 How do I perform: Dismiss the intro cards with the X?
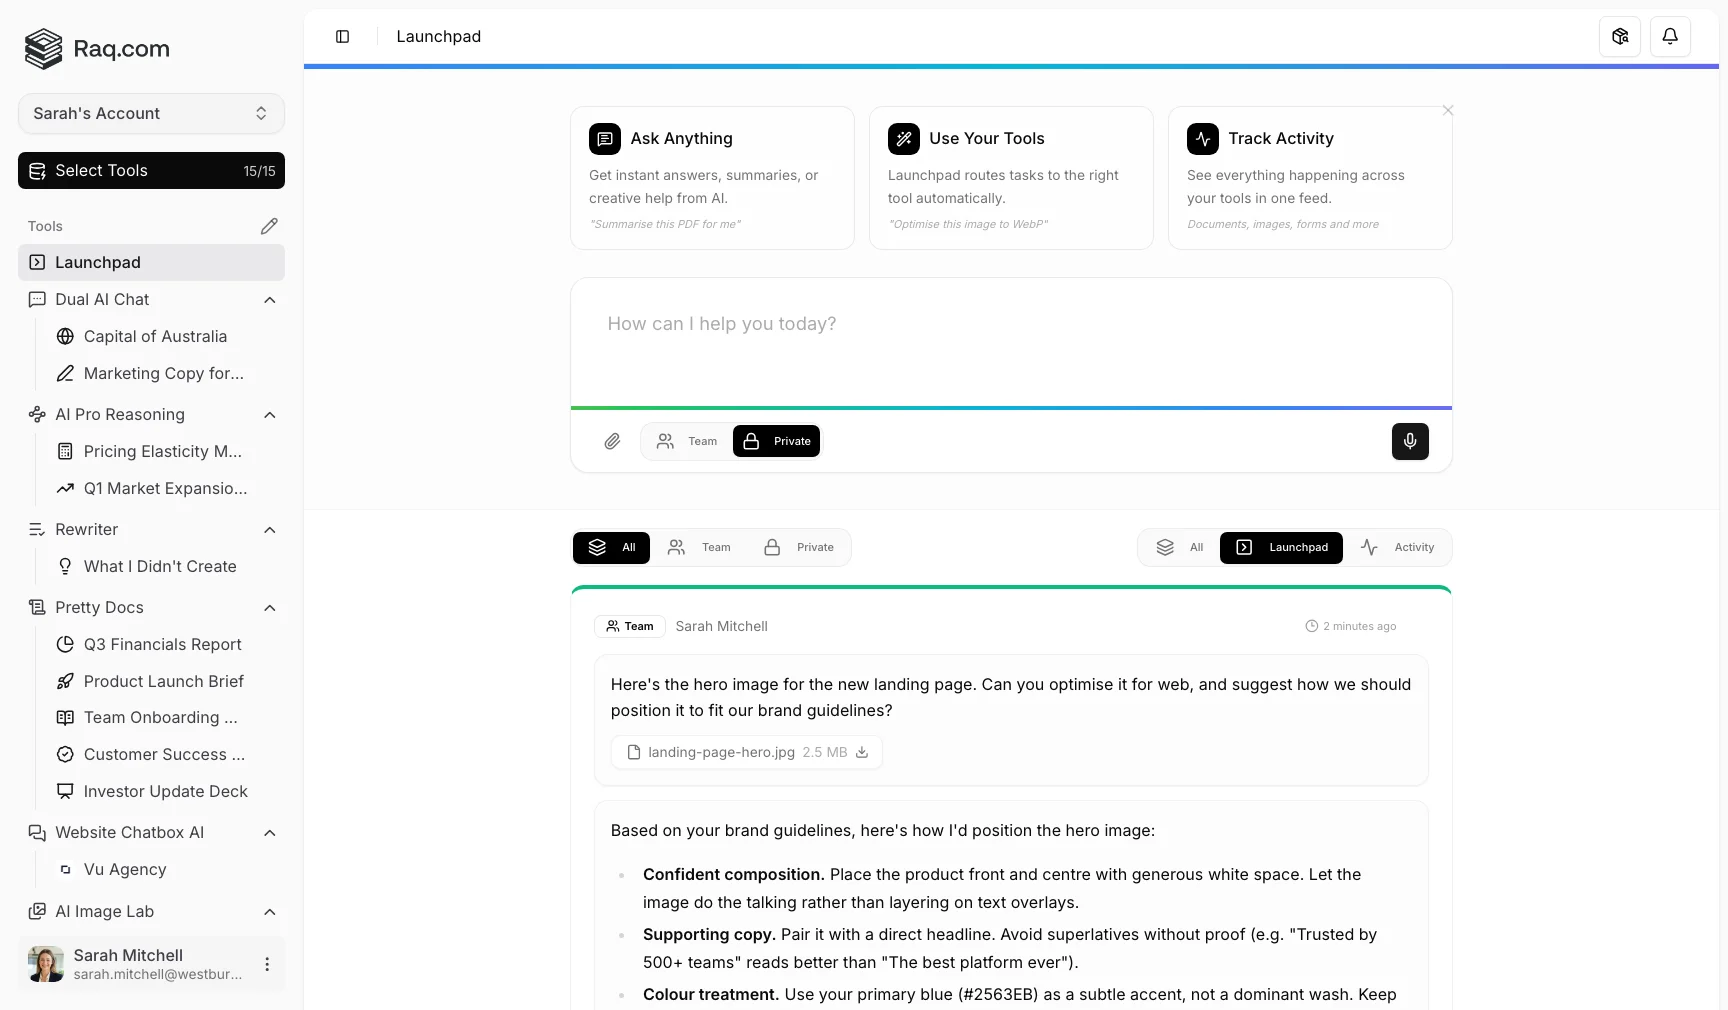[x=1448, y=111]
